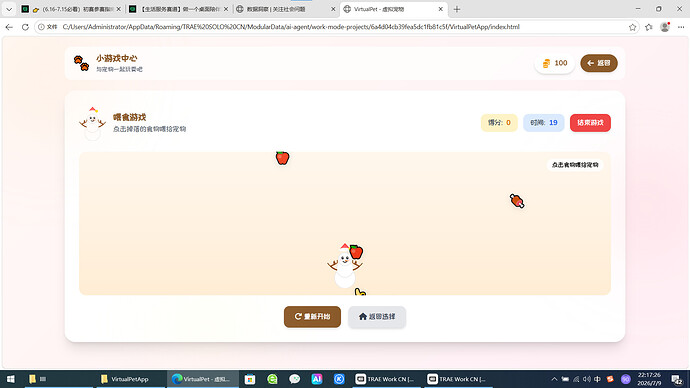Open the AI app in taskbar
The width and height of the screenshot is (690, 388).
point(317,379)
